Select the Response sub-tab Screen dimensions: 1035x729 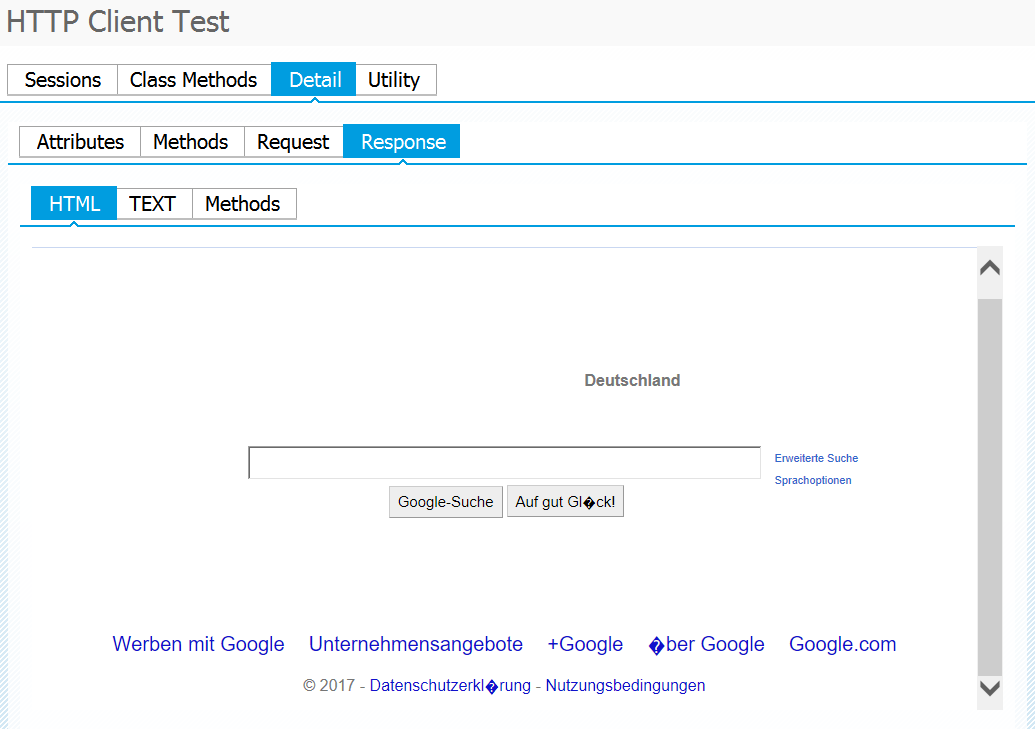(x=403, y=142)
